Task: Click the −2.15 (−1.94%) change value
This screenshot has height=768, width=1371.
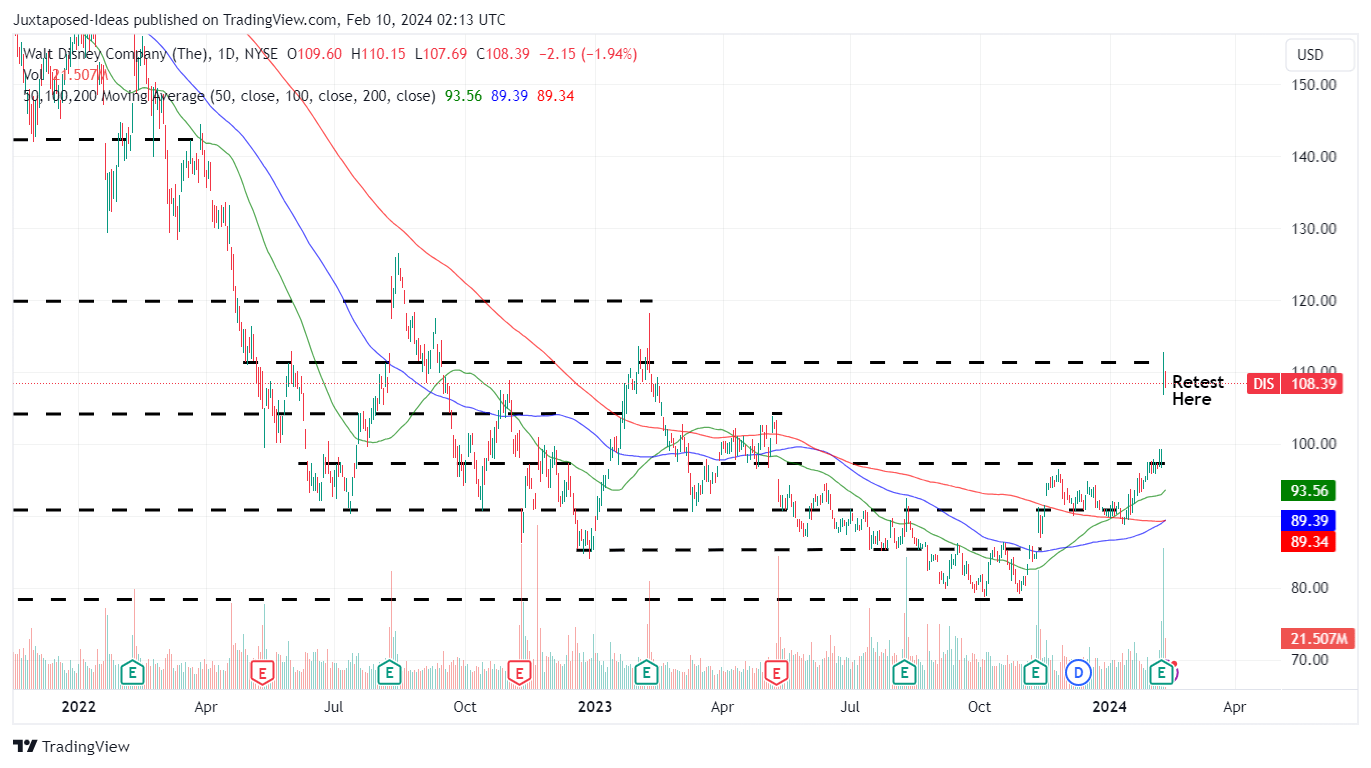Action: click(588, 54)
